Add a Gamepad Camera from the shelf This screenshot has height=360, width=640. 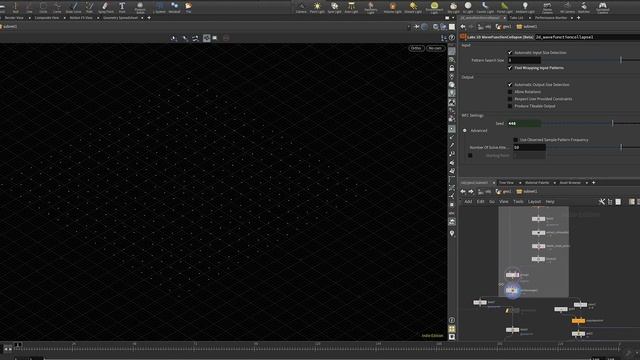point(602,7)
